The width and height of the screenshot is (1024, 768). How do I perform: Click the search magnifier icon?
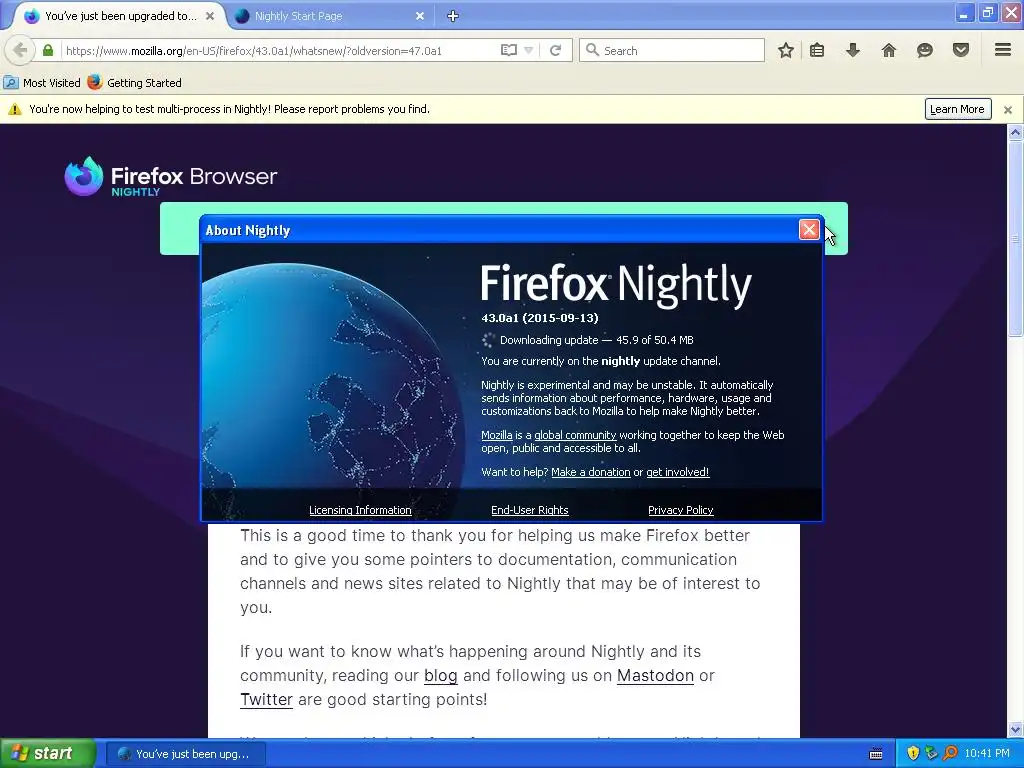point(592,50)
